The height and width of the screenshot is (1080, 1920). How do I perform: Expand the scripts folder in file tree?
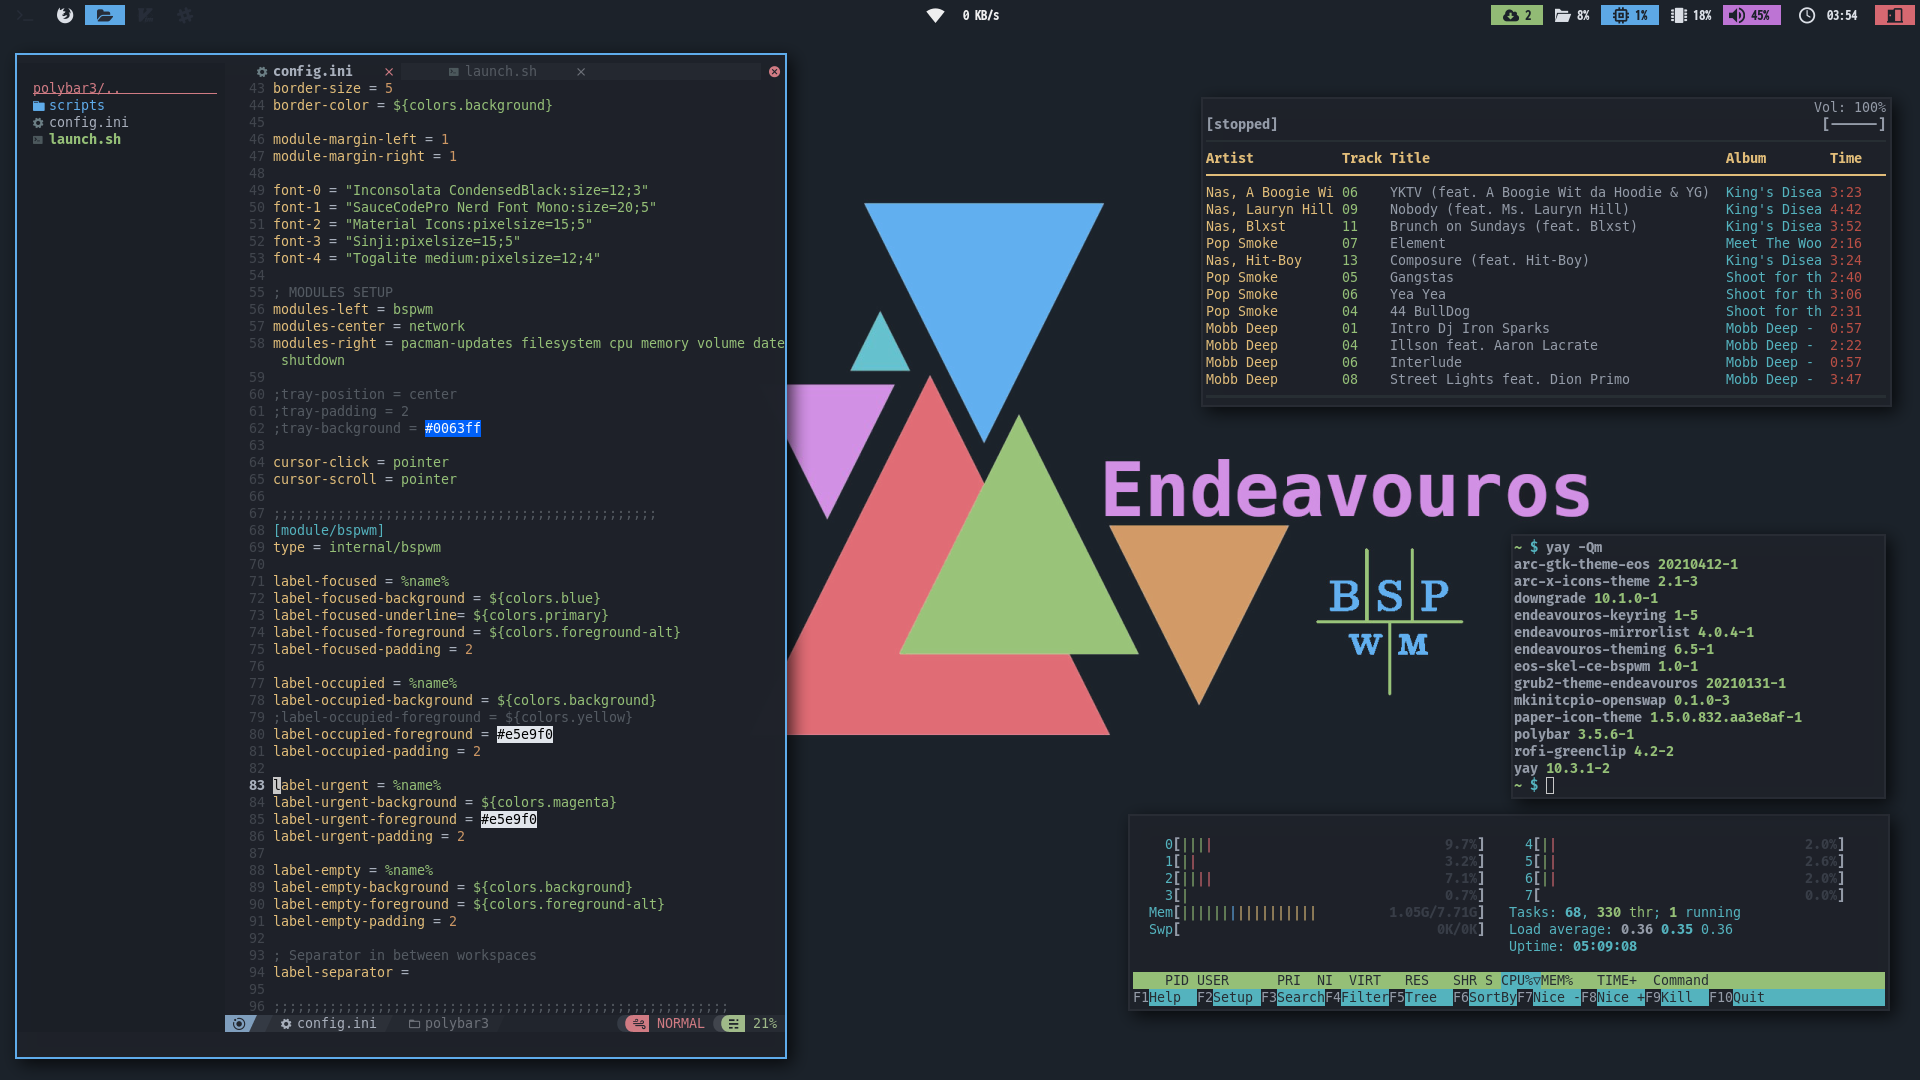point(68,105)
